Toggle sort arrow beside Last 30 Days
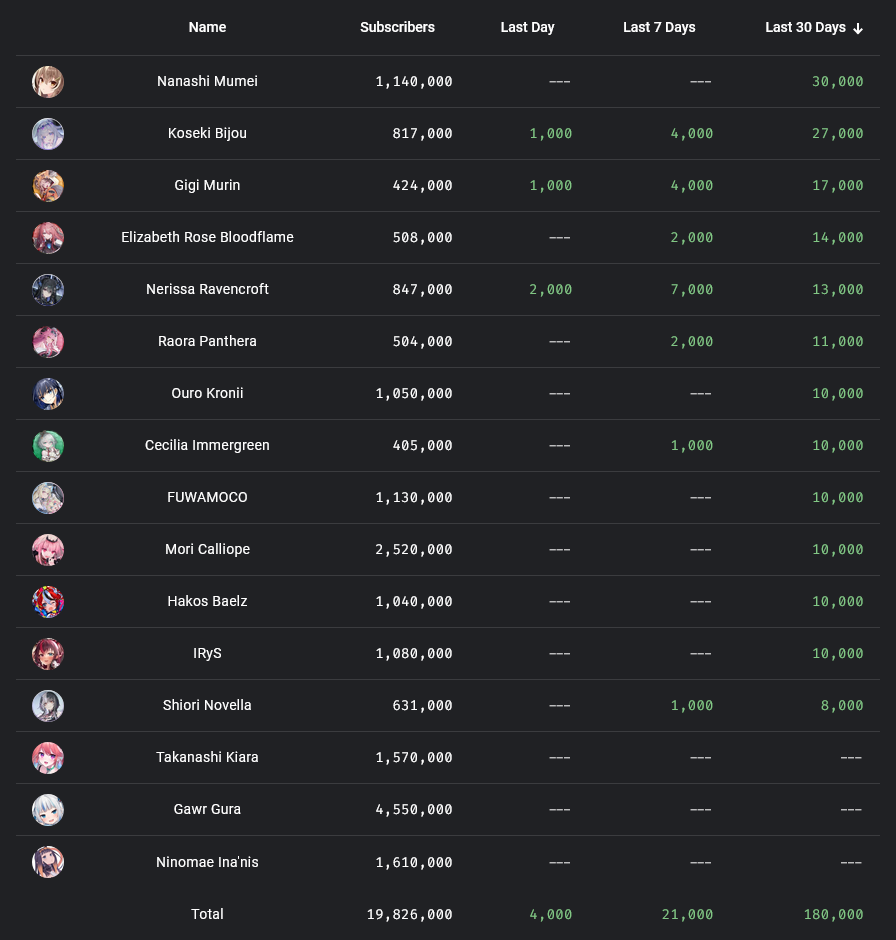The image size is (896, 940). (x=858, y=28)
